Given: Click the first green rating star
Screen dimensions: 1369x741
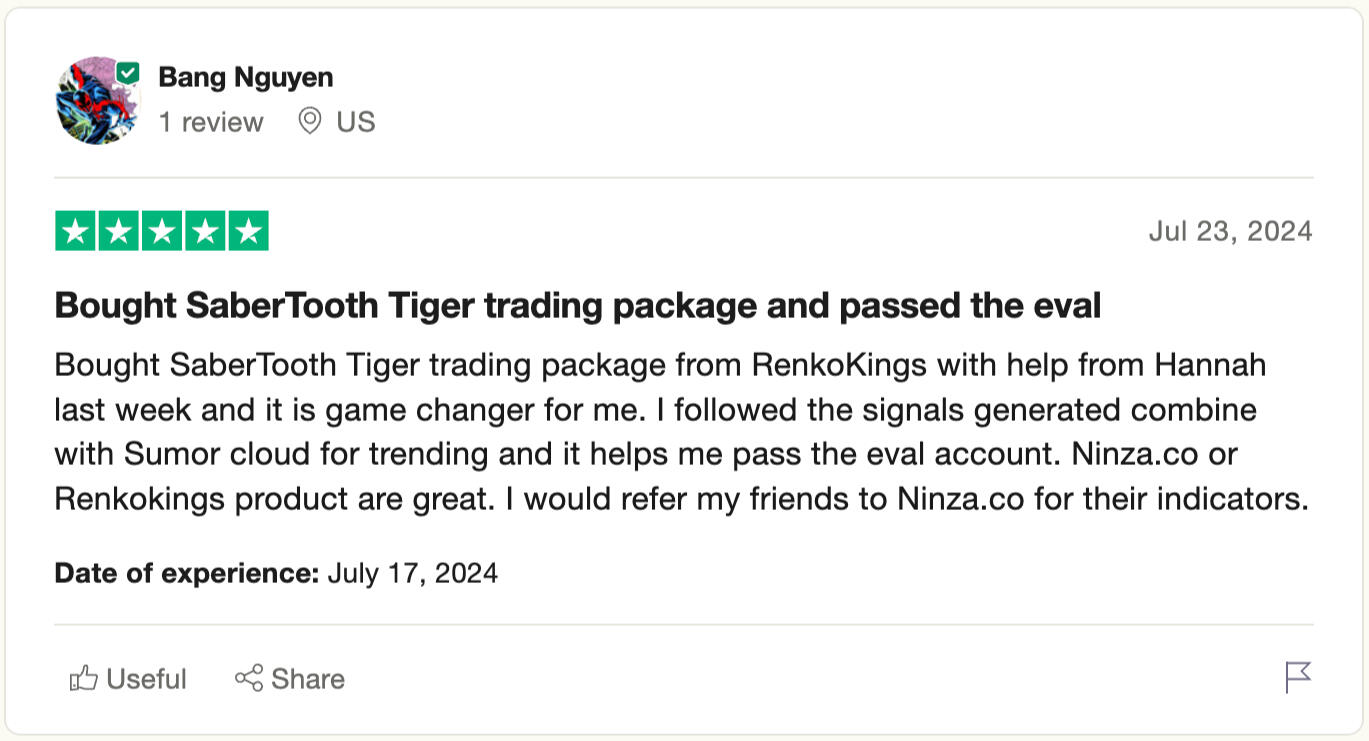Looking at the screenshot, I should pos(75,231).
